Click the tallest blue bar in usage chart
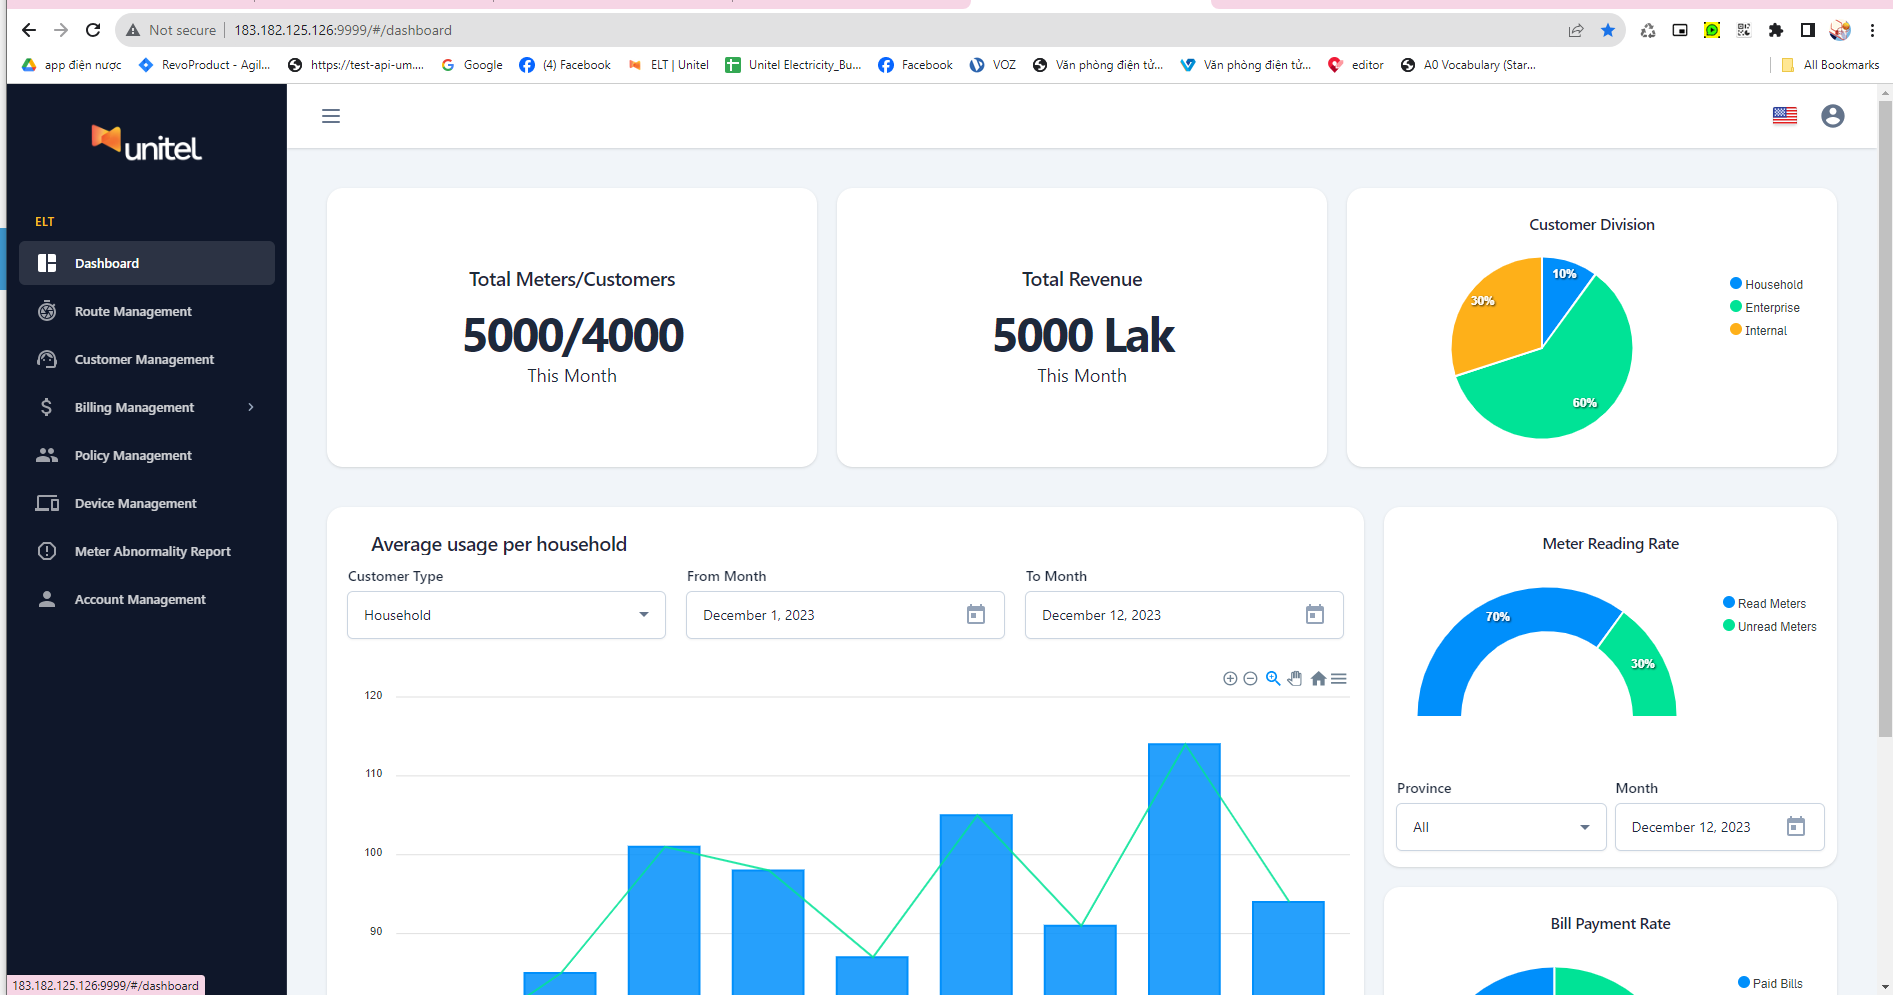Image resolution: width=1893 pixels, height=995 pixels. 1184,869
